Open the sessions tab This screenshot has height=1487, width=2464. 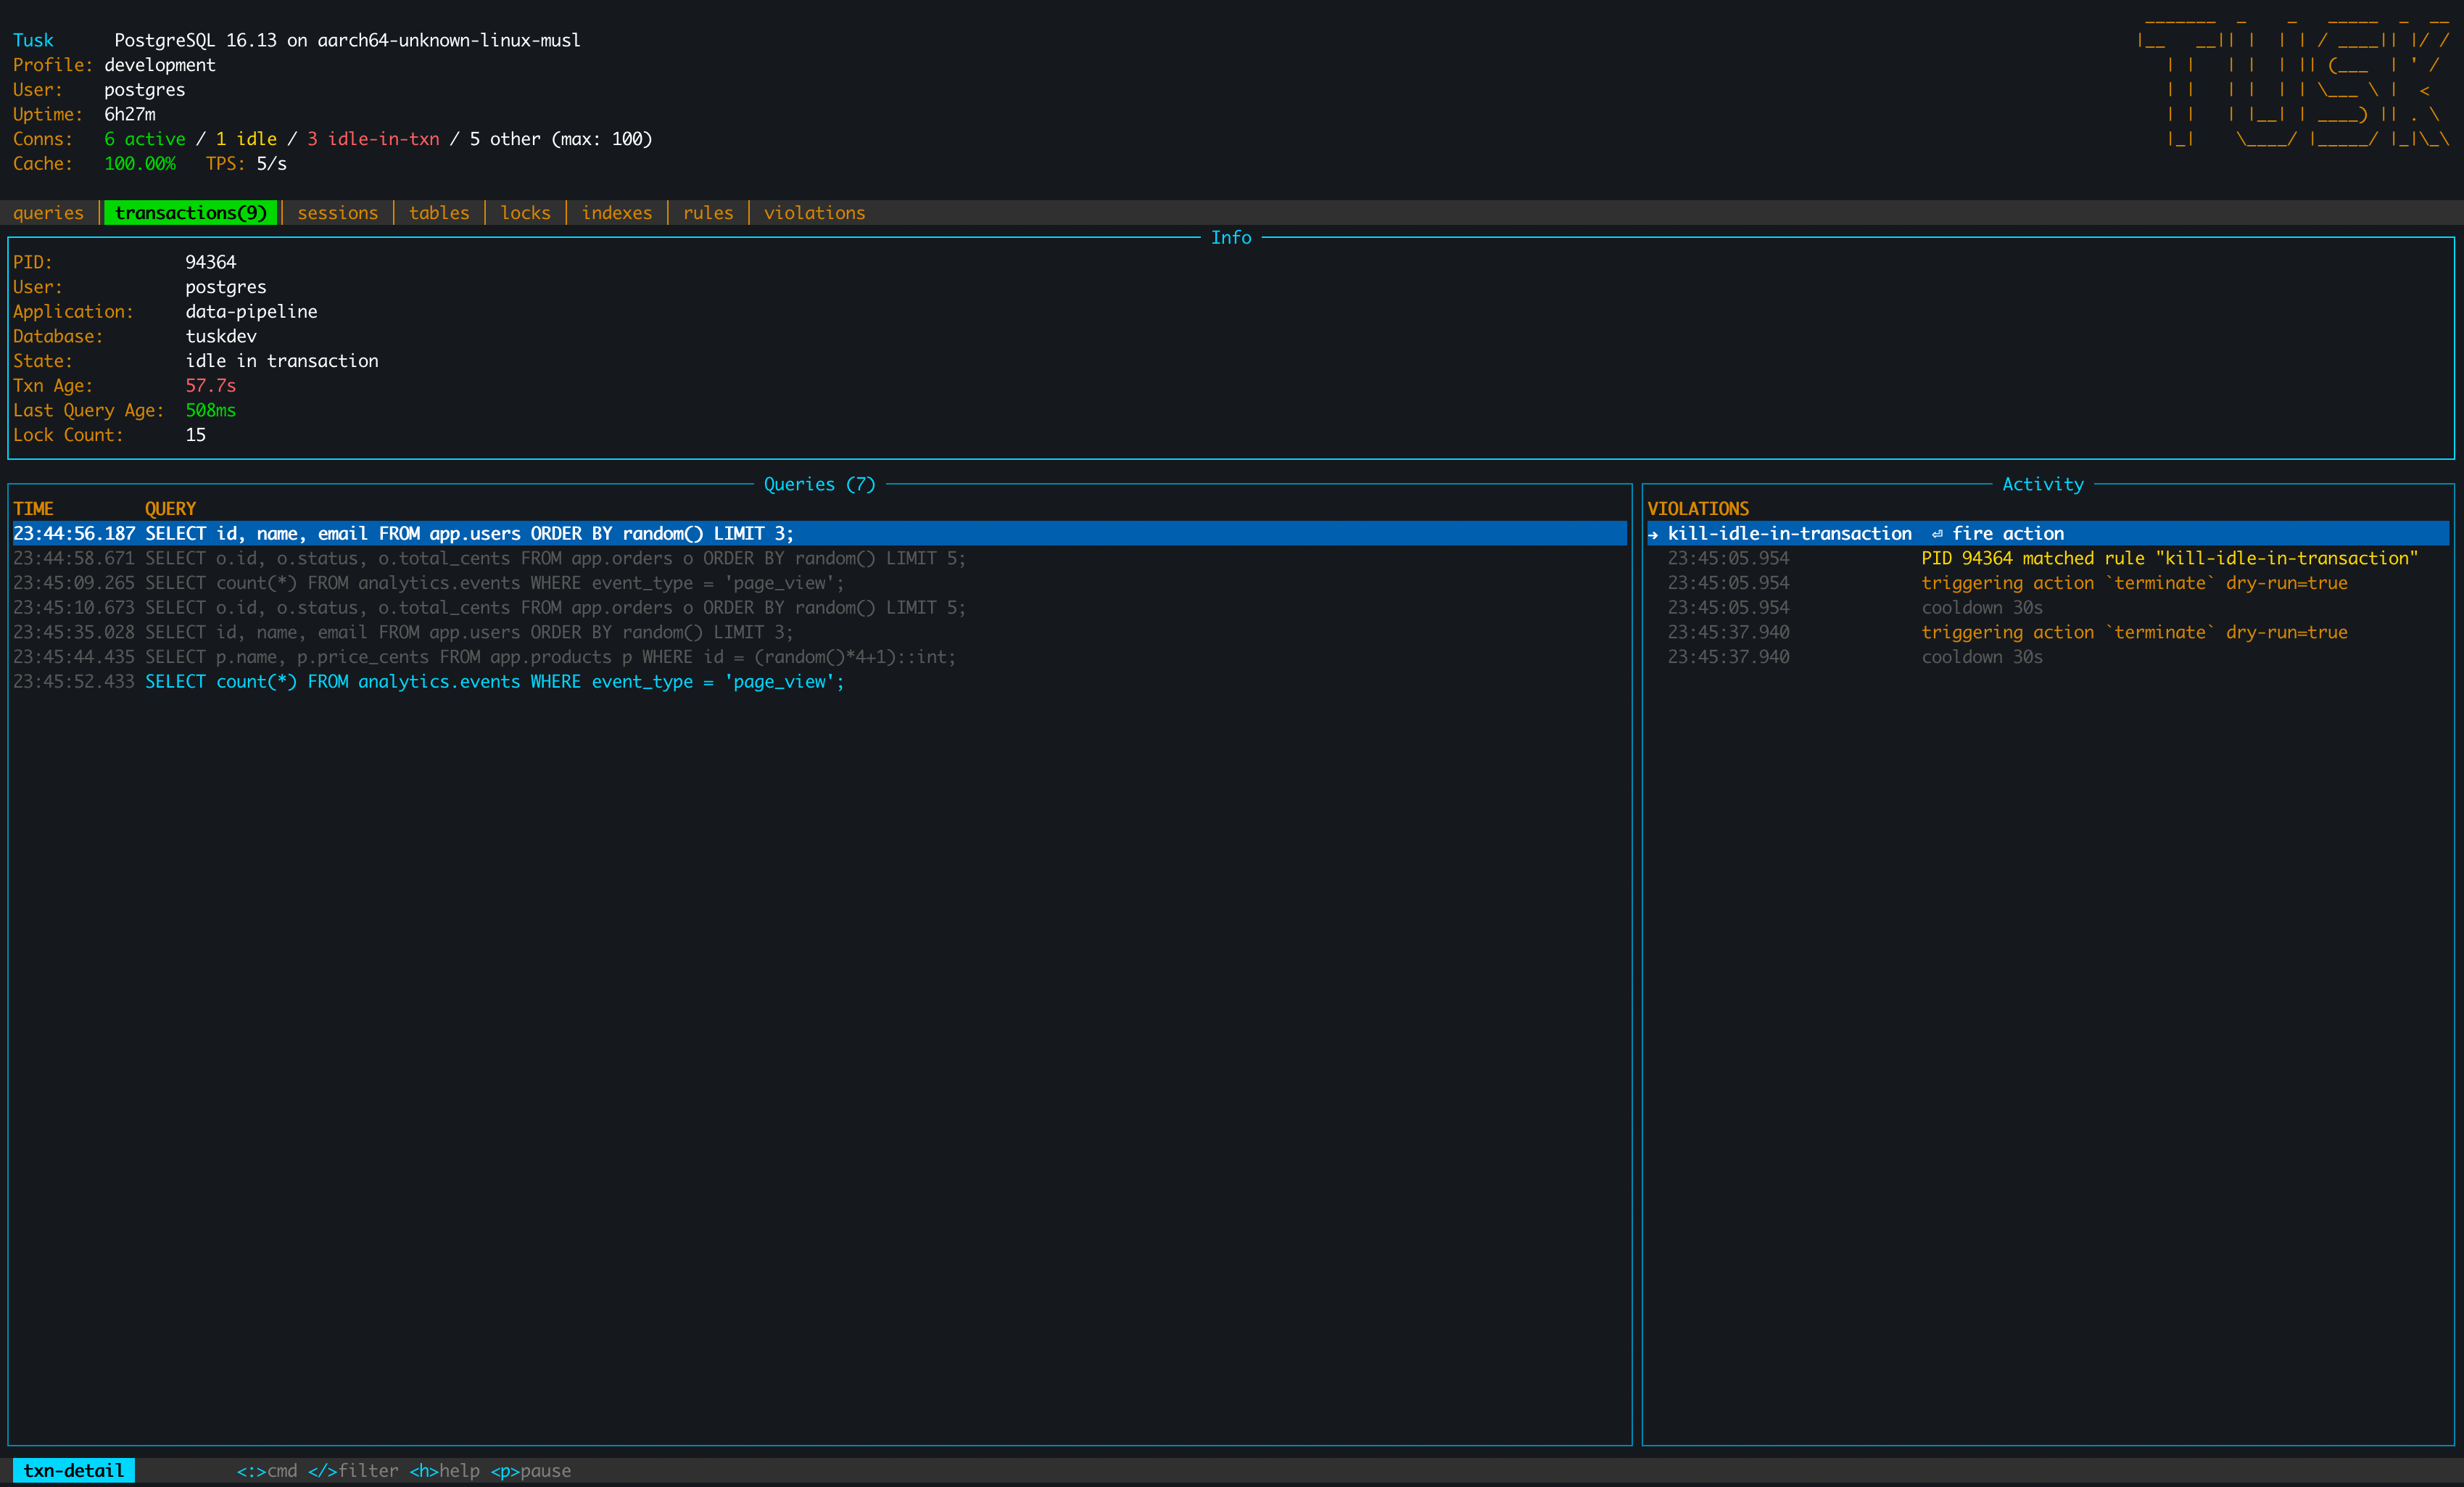pyautogui.click(x=338, y=213)
